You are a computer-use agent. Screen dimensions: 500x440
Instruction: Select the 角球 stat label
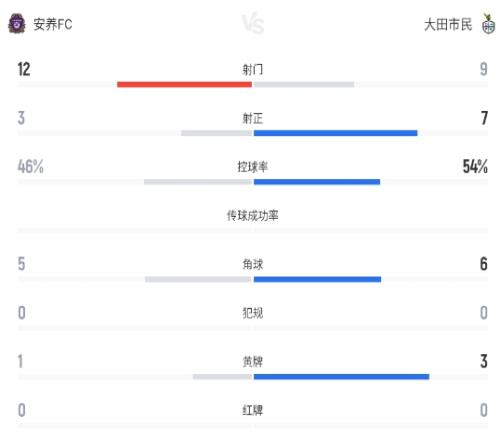[x=253, y=264]
